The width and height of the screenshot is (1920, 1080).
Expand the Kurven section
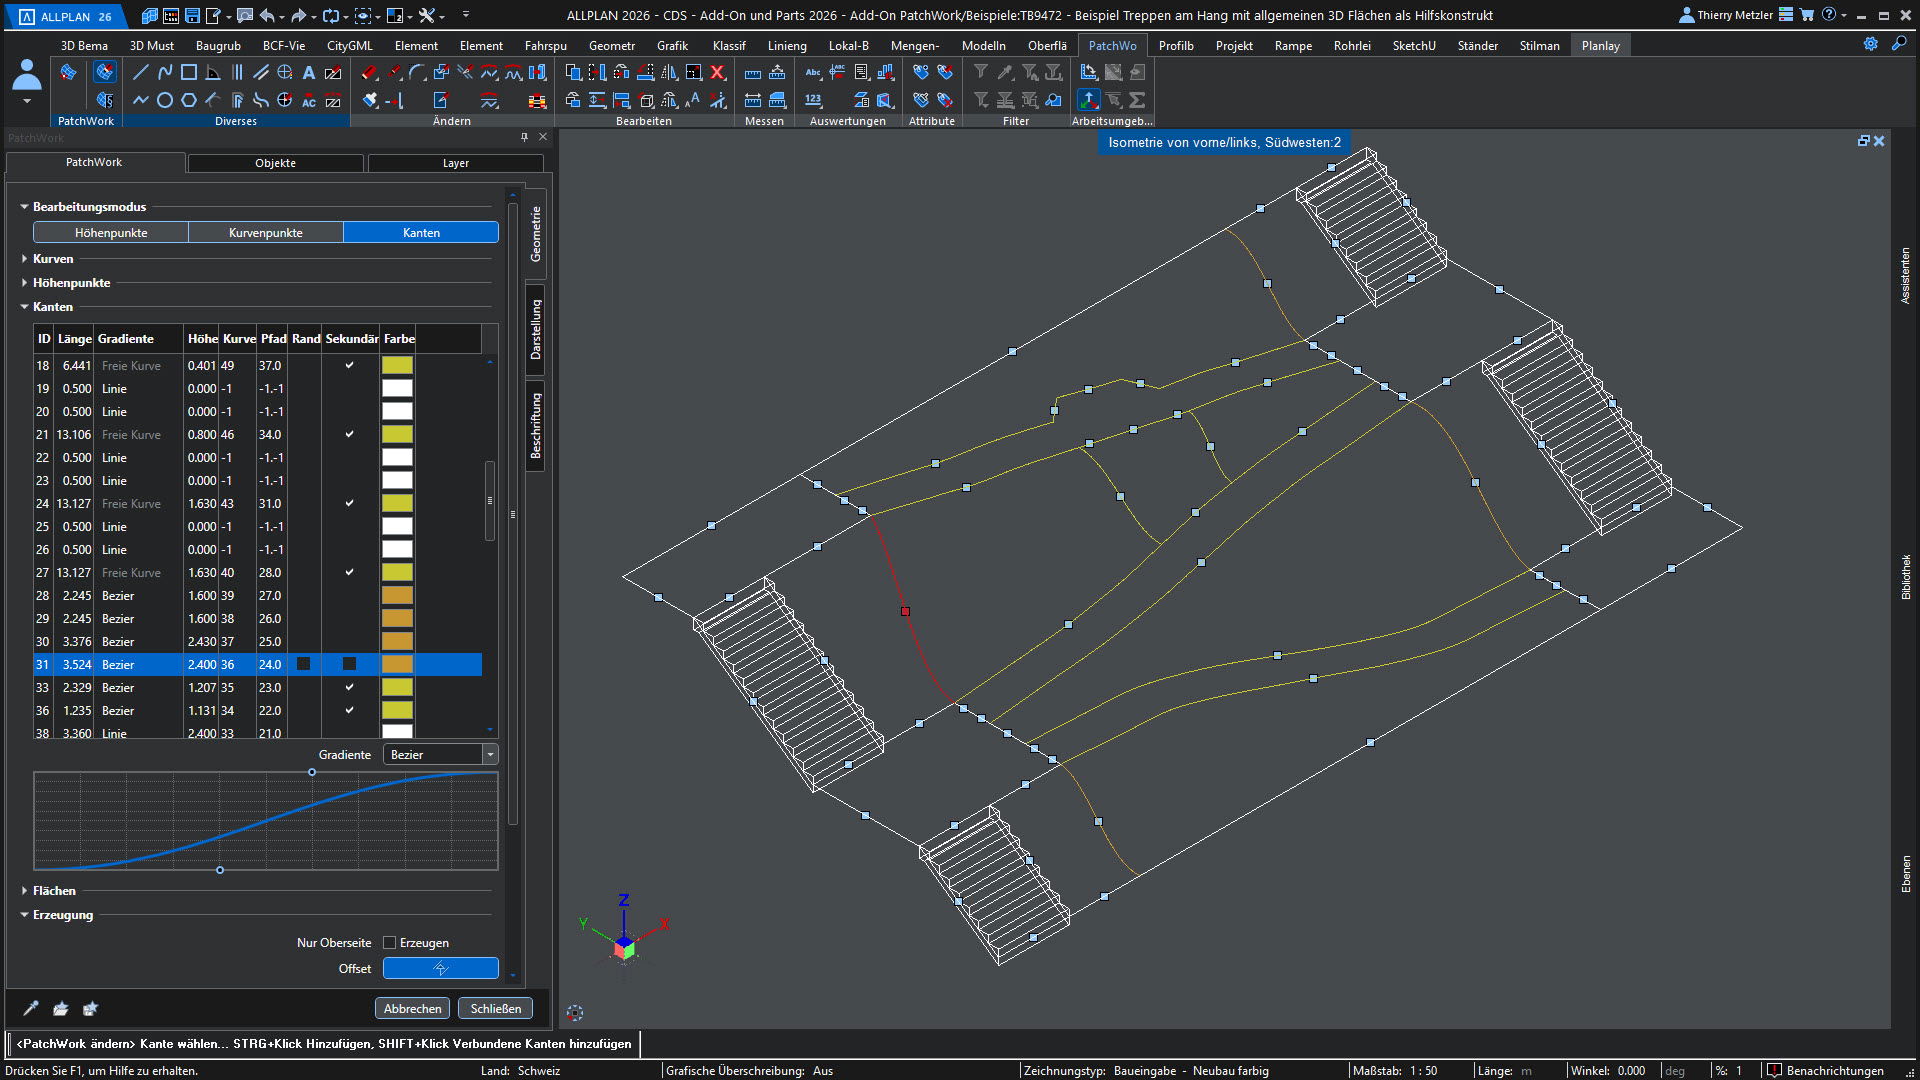(25, 259)
